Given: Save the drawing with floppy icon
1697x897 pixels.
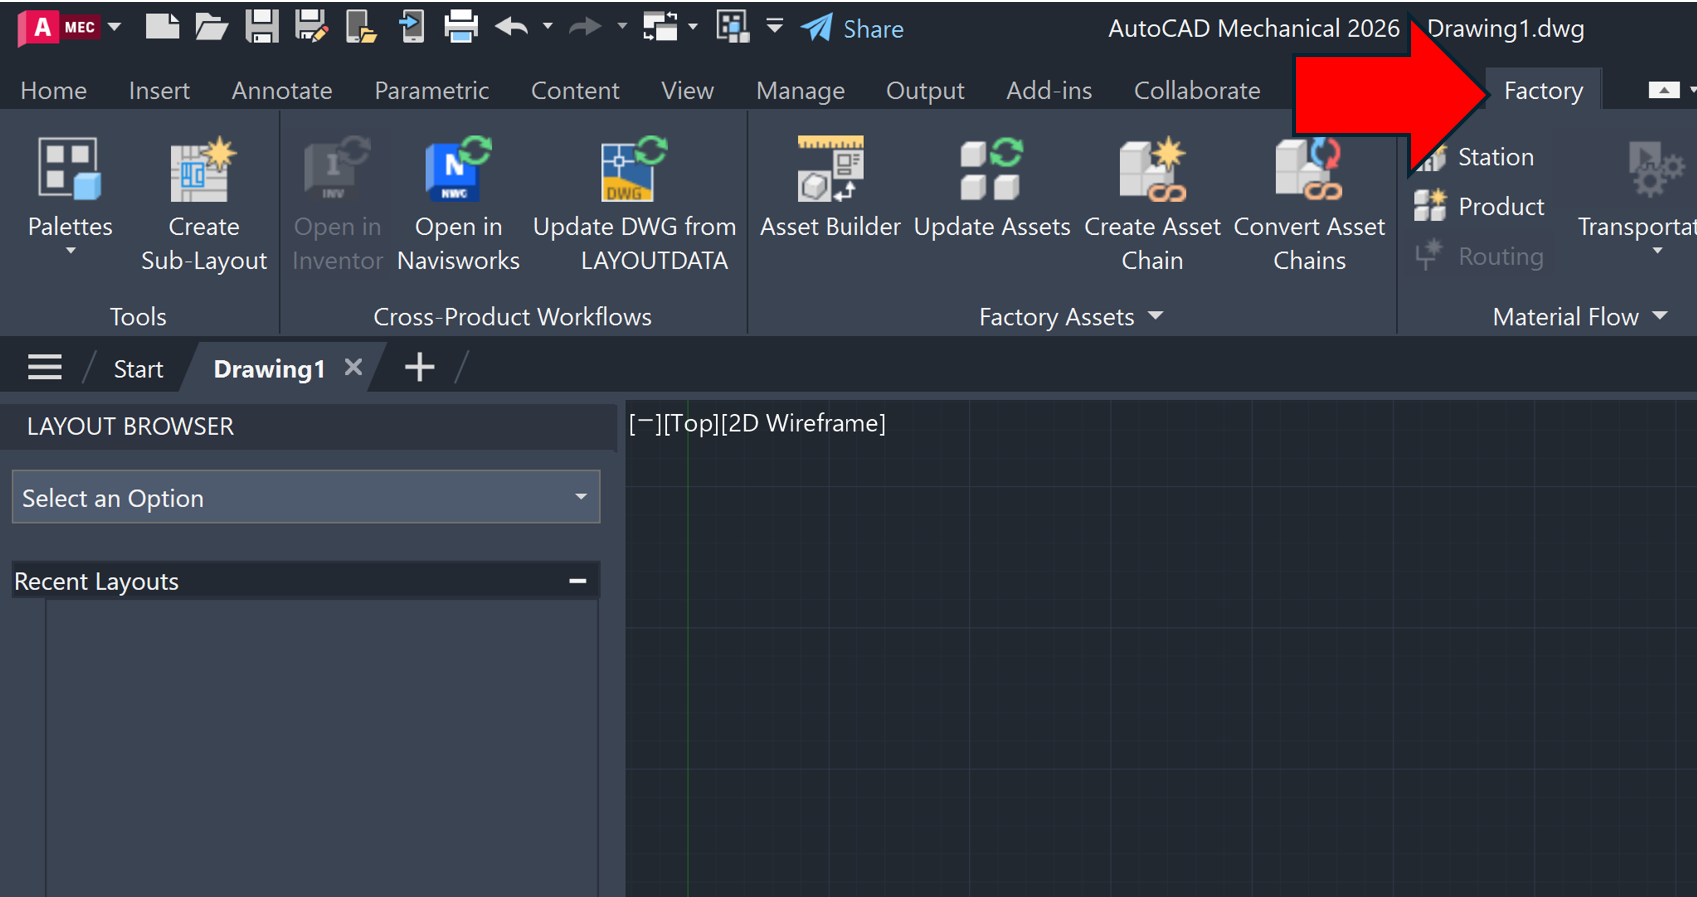Looking at the screenshot, I should coord(261,27).
